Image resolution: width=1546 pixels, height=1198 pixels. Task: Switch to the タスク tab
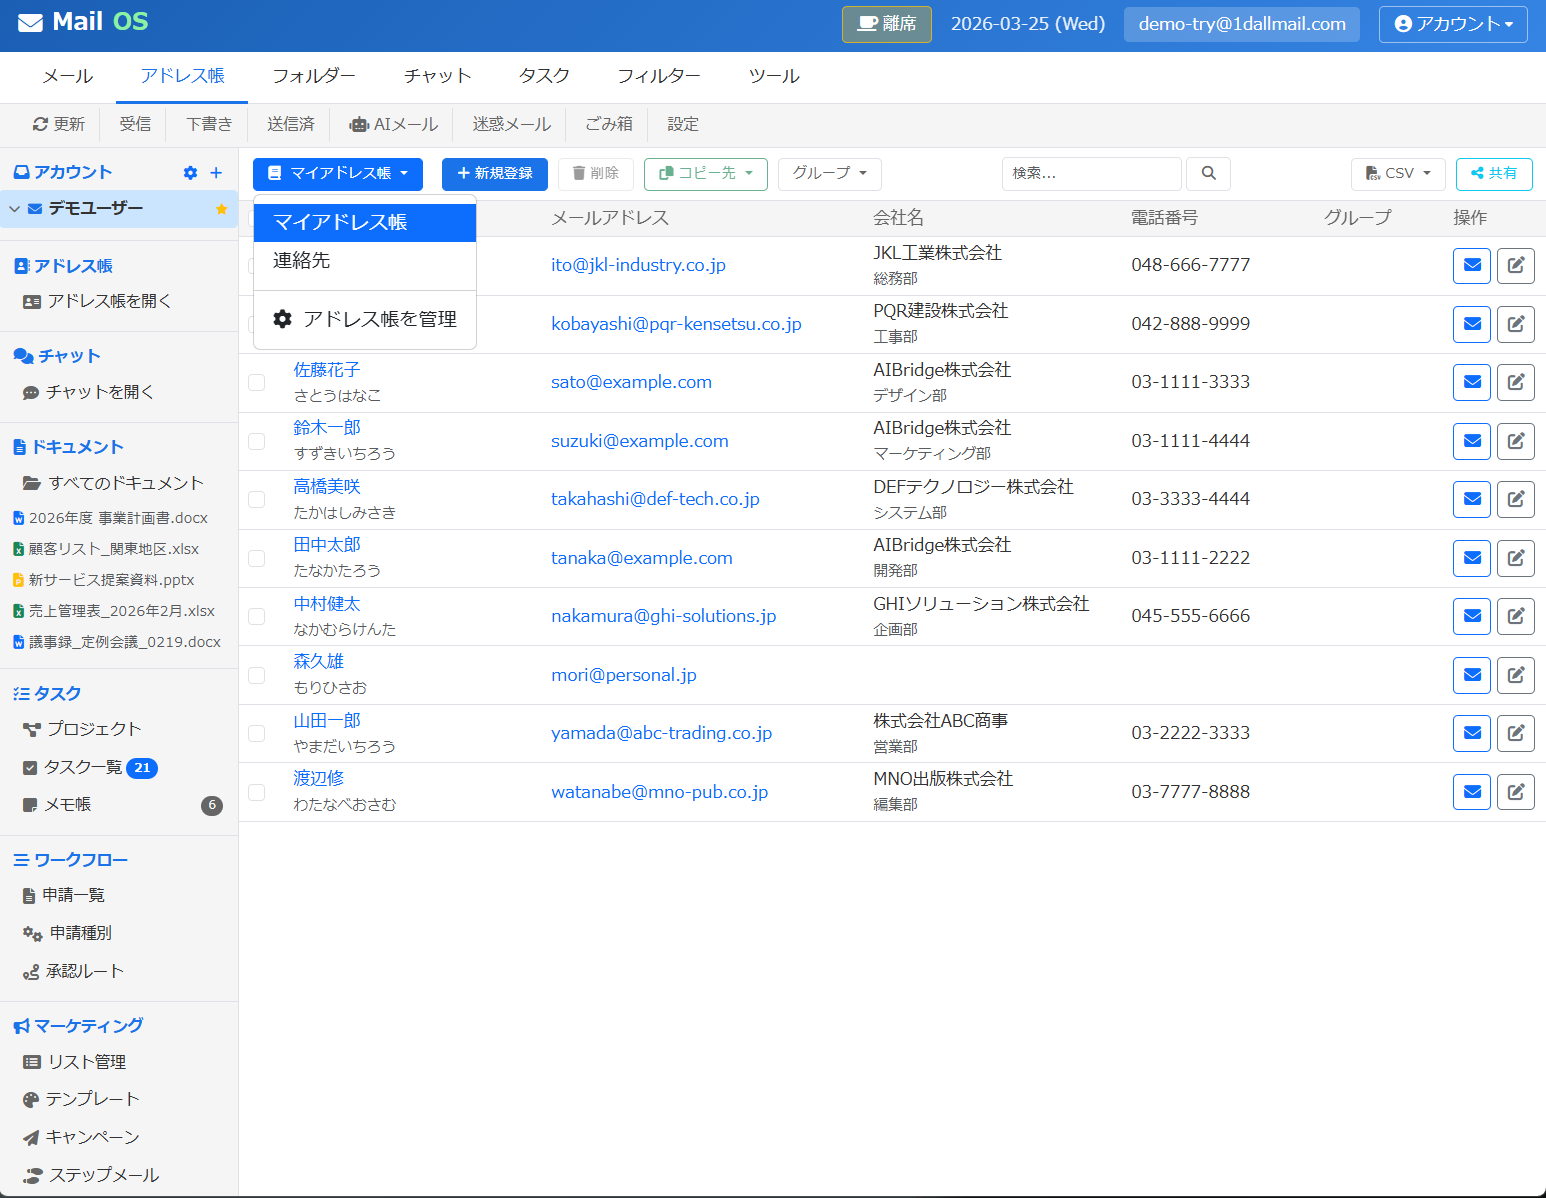point(543,76)
